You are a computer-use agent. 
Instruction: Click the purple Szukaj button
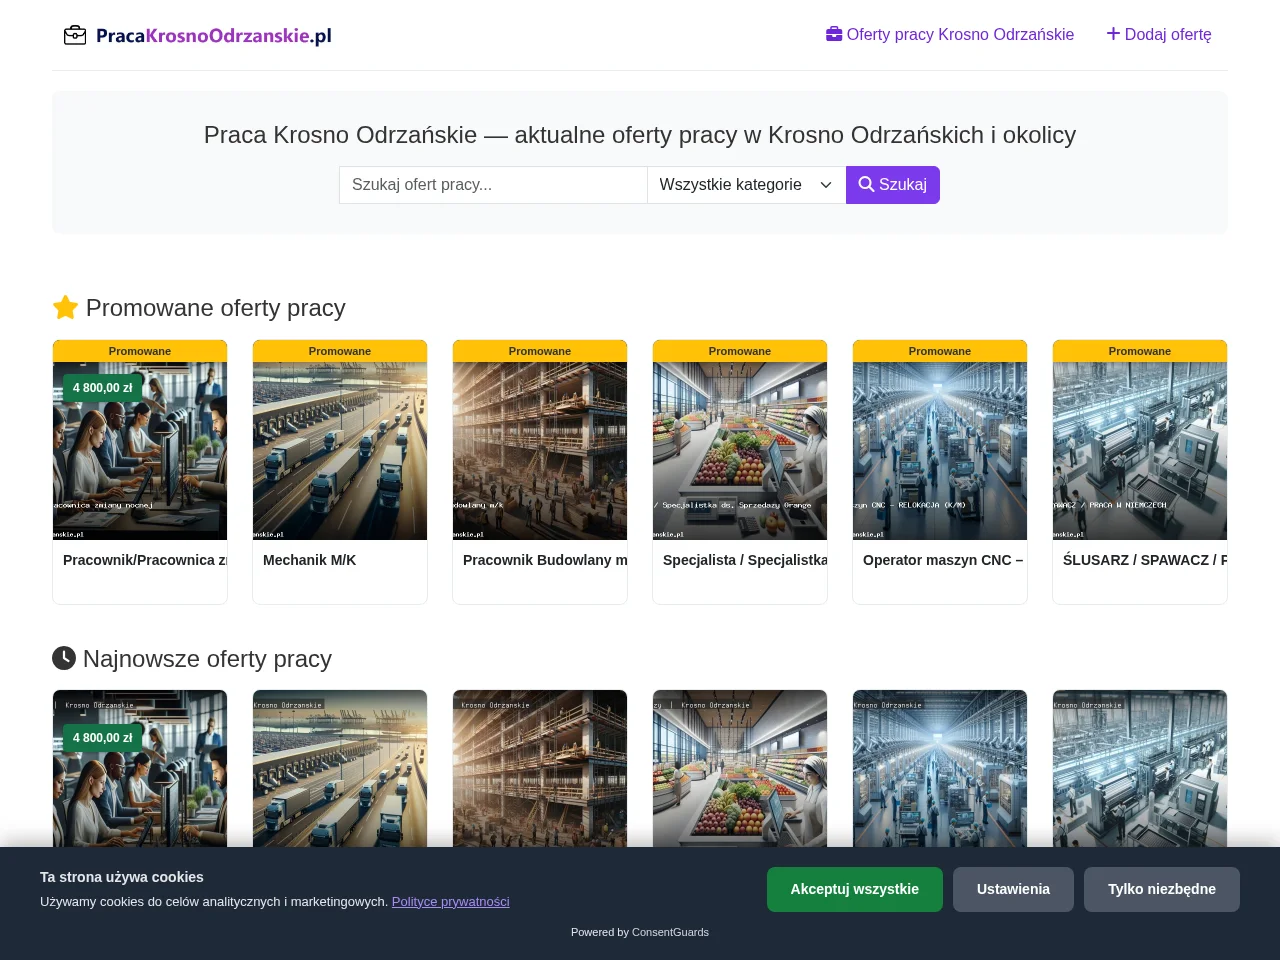pyautogui.click(x=893, y=185)
